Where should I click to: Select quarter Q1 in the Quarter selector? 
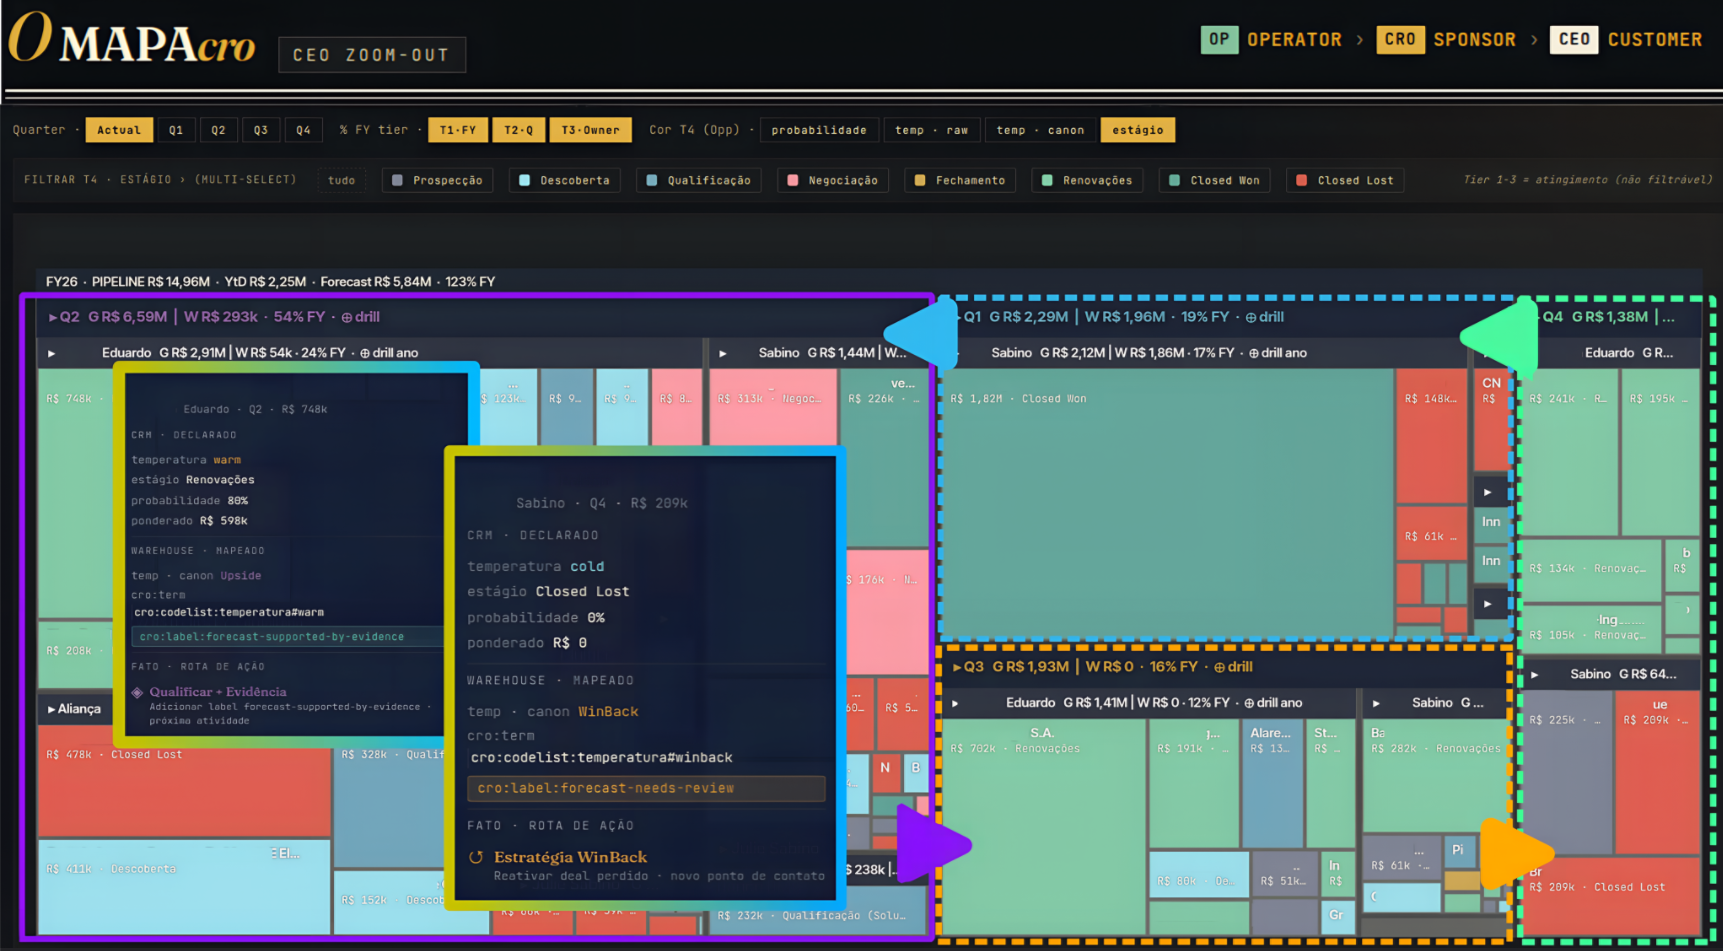pos(176,130)
